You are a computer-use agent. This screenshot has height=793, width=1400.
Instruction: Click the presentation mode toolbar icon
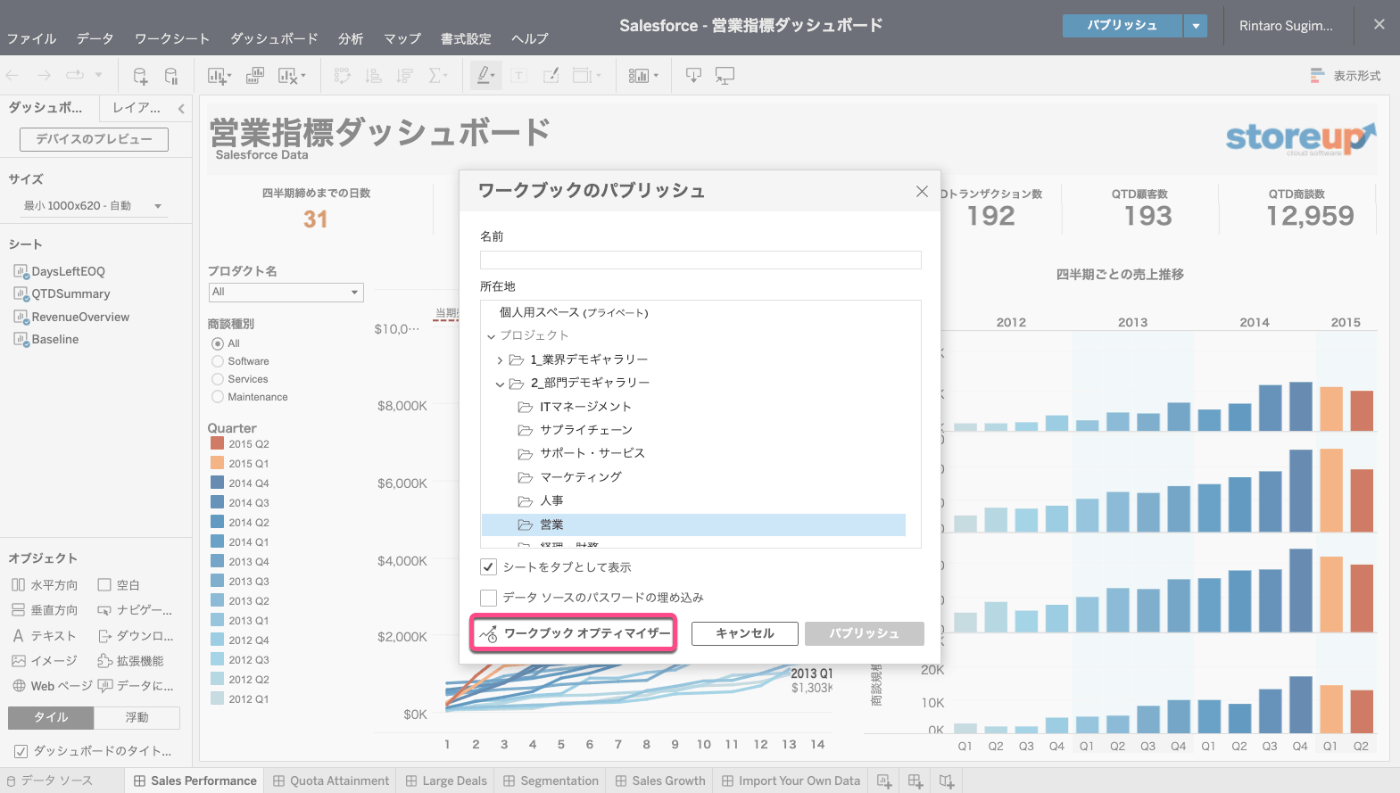tap(725, 75)
